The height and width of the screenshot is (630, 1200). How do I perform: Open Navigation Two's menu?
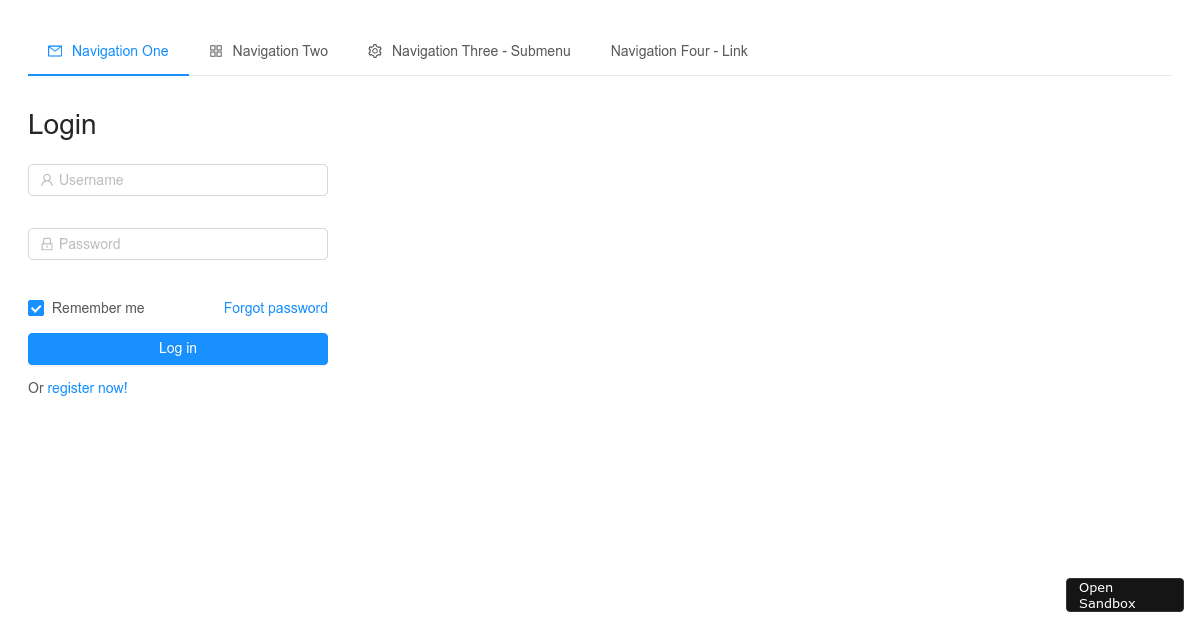[x=280, y=50]
